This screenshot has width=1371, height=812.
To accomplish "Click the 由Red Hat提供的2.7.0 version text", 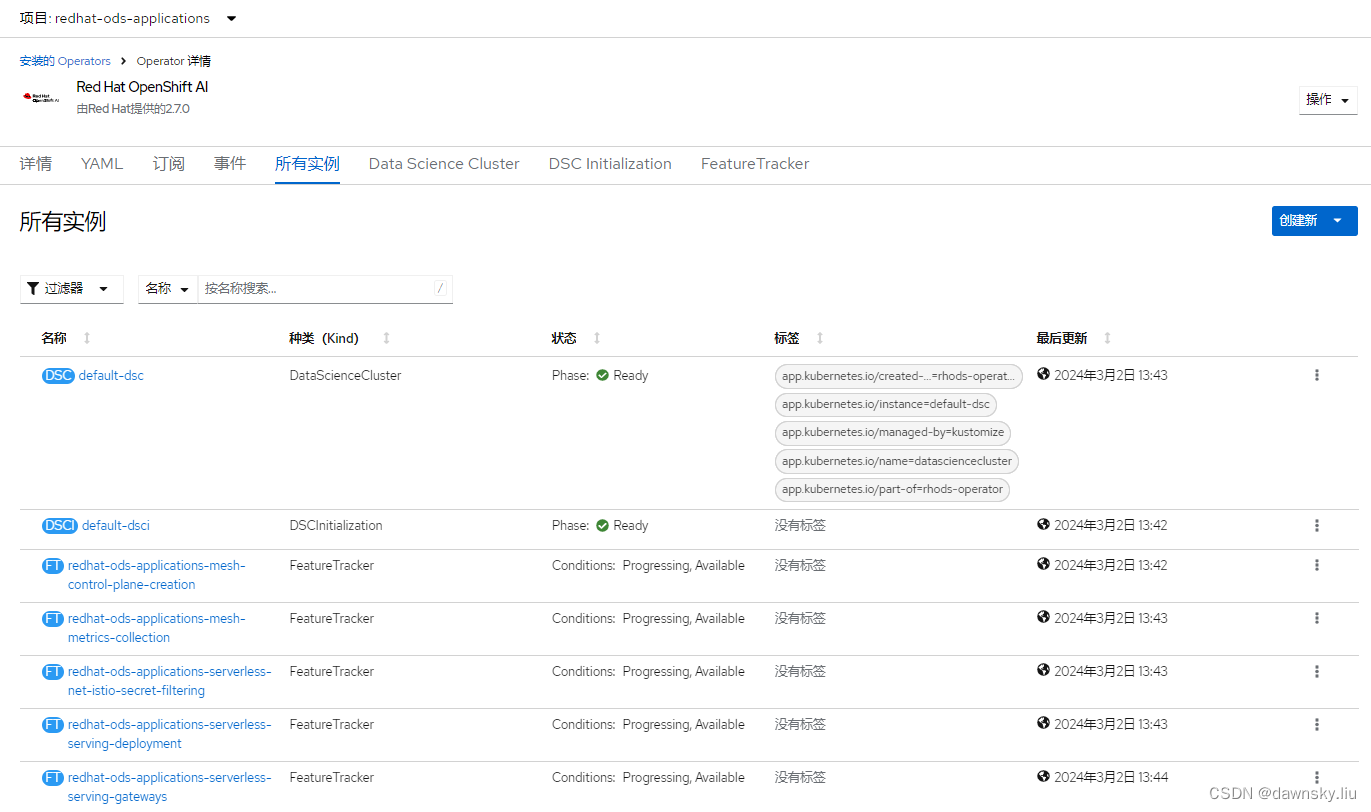I will tap(133, 109).
